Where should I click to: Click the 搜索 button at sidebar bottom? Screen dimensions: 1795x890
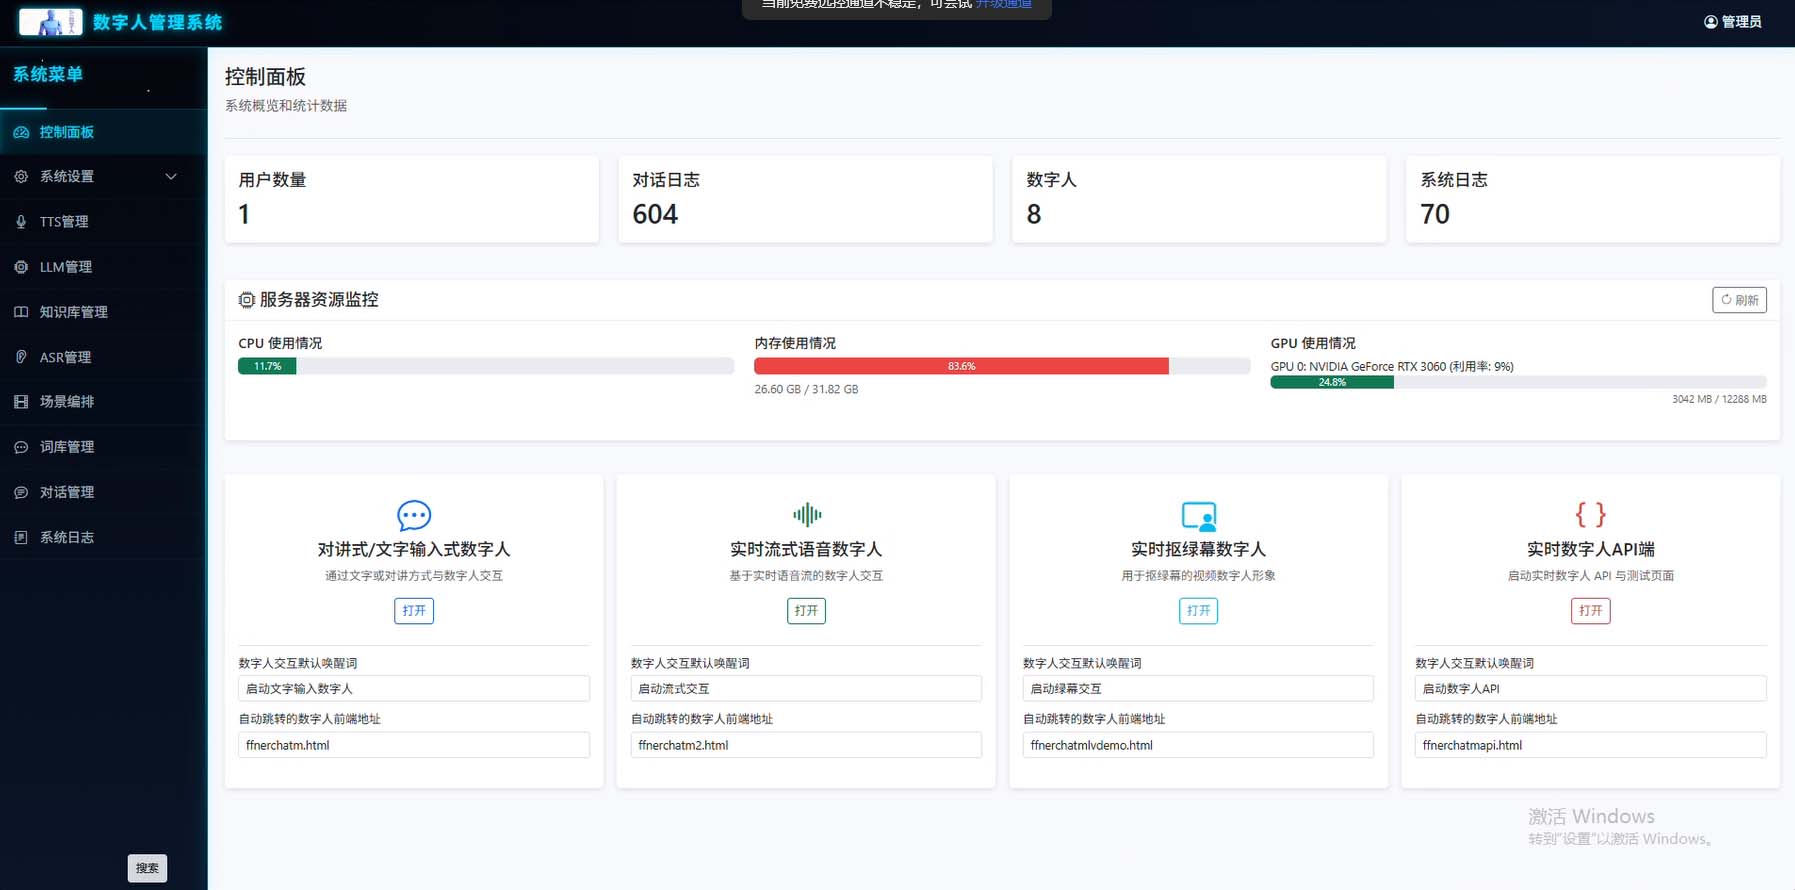click(147, 868)
